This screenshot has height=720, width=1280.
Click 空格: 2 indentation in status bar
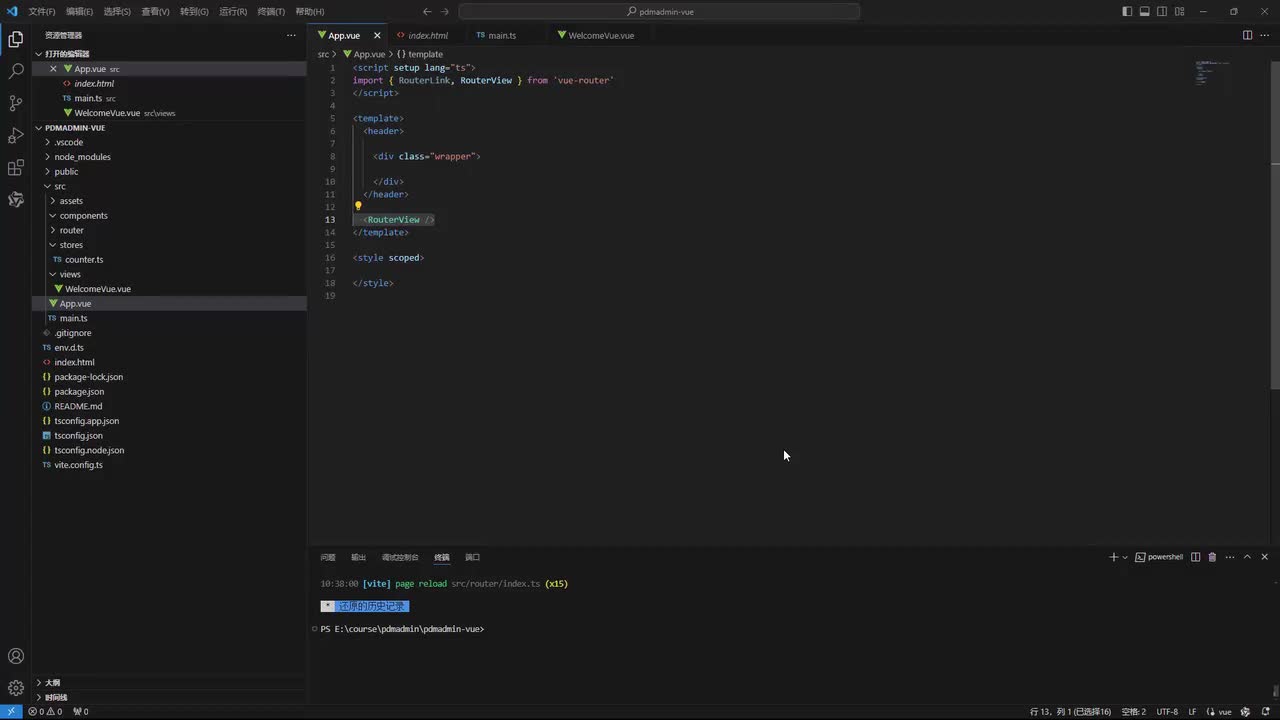(x=1134, y=712)
